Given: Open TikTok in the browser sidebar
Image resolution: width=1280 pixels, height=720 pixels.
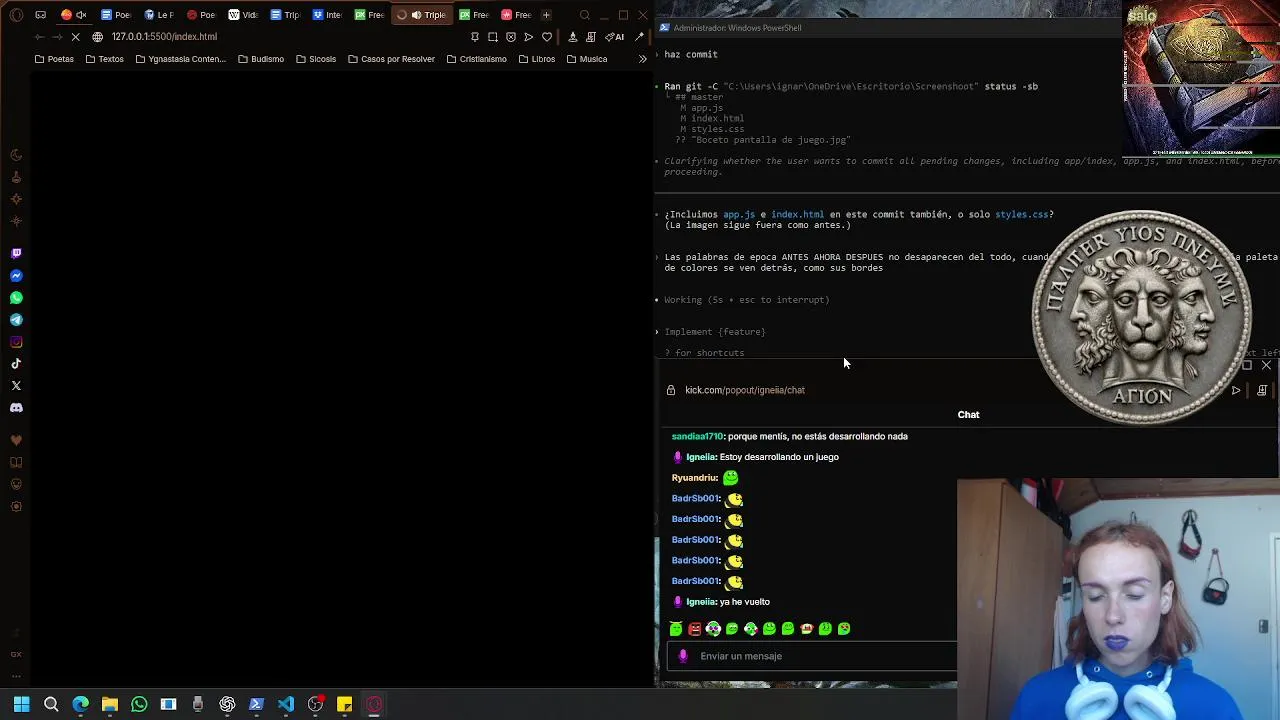Looking at the screenshot, I should pyautogui.click(x=16, y=364).
